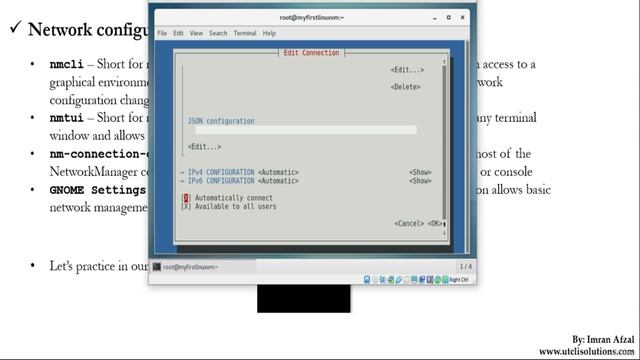Viewport: 640px width, 360px height.
Task: Open the File menu in the terminal
Action: [162, 33]
